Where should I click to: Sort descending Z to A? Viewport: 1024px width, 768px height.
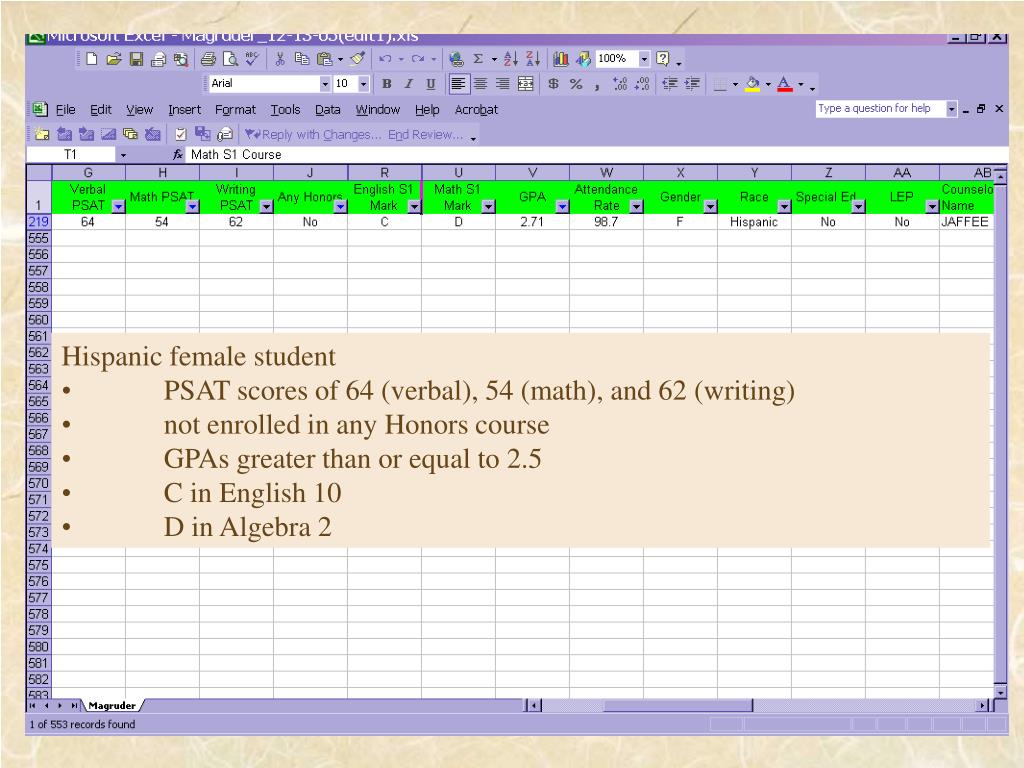pos(533,59)
